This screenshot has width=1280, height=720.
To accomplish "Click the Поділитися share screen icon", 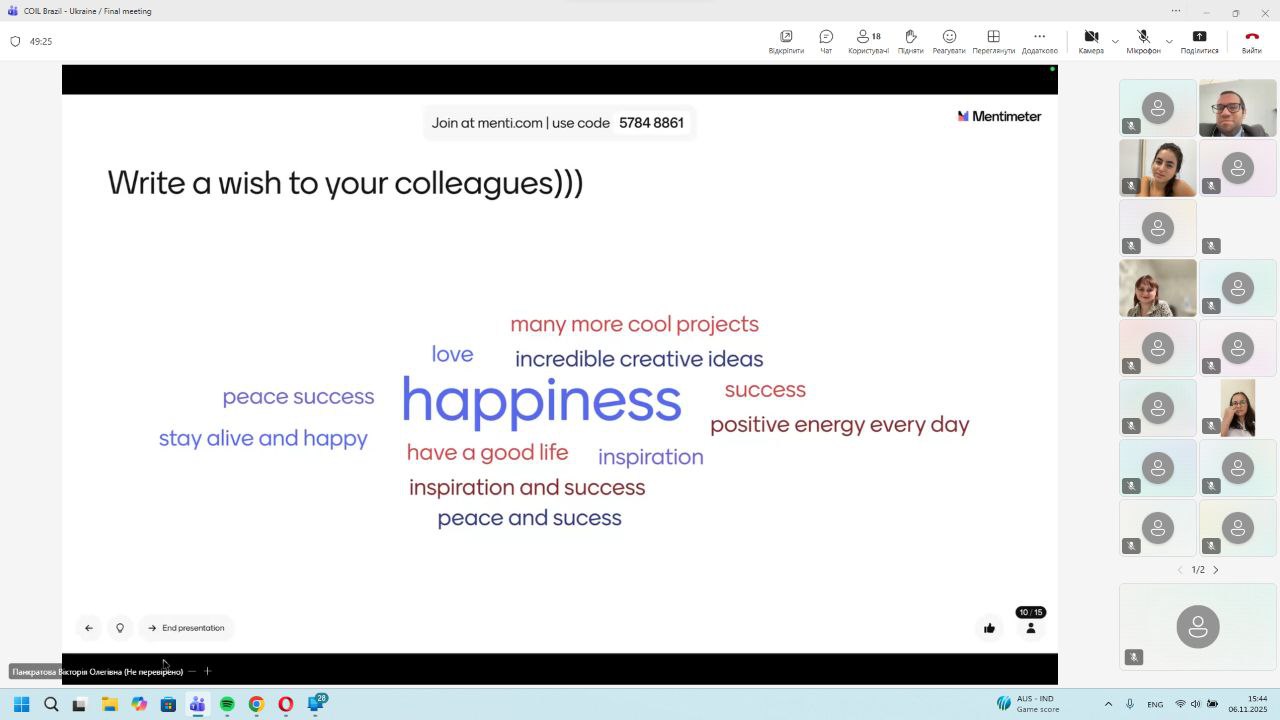I will (1199, 37).
